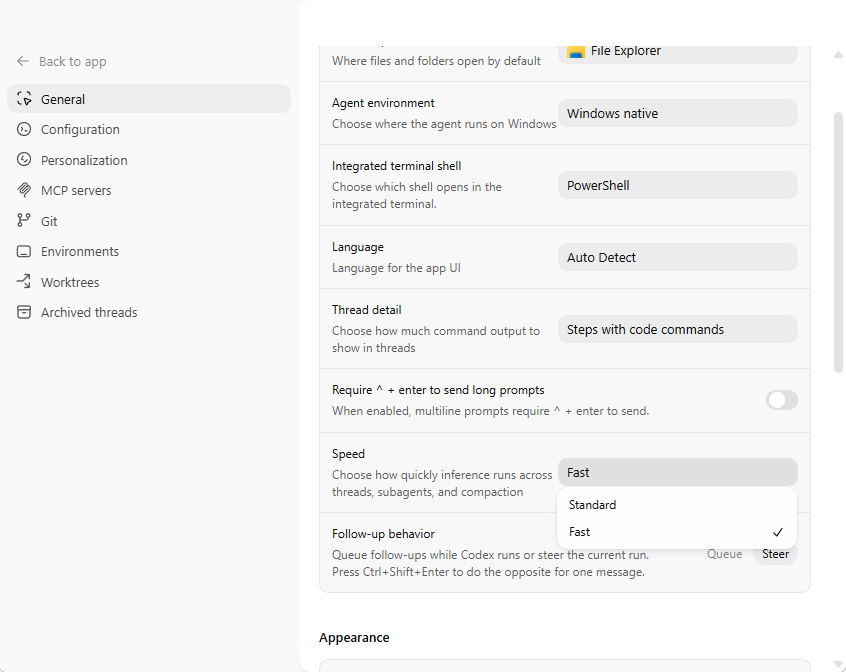Click the Environments sidebar icon
Image resolution: width=846 pixels, height=672 pixels.
[24, 251]
